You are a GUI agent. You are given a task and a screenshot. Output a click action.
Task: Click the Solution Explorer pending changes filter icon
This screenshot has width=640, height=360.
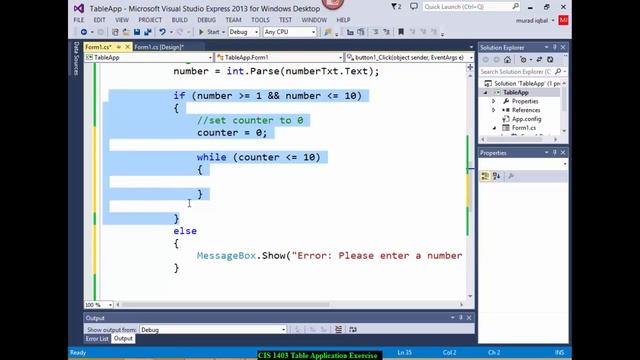click(523, 60)
